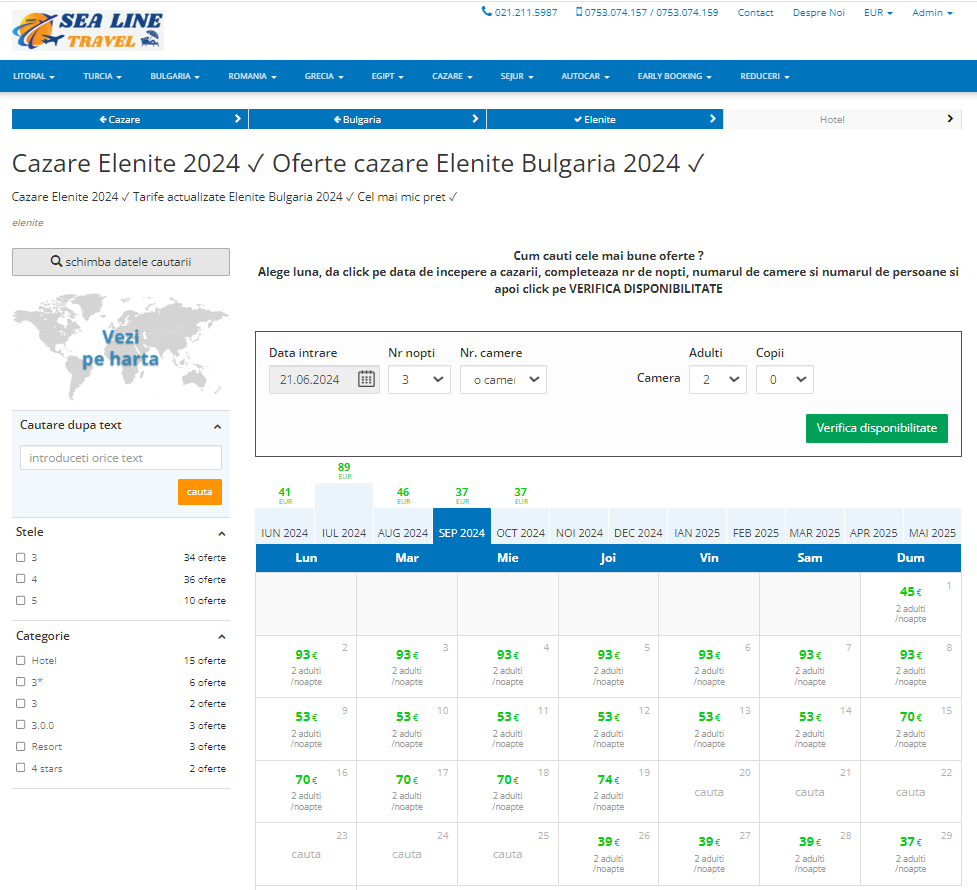Open the Nr nopti dropdown
Screen dimensions: 977x890
(419, 380)
